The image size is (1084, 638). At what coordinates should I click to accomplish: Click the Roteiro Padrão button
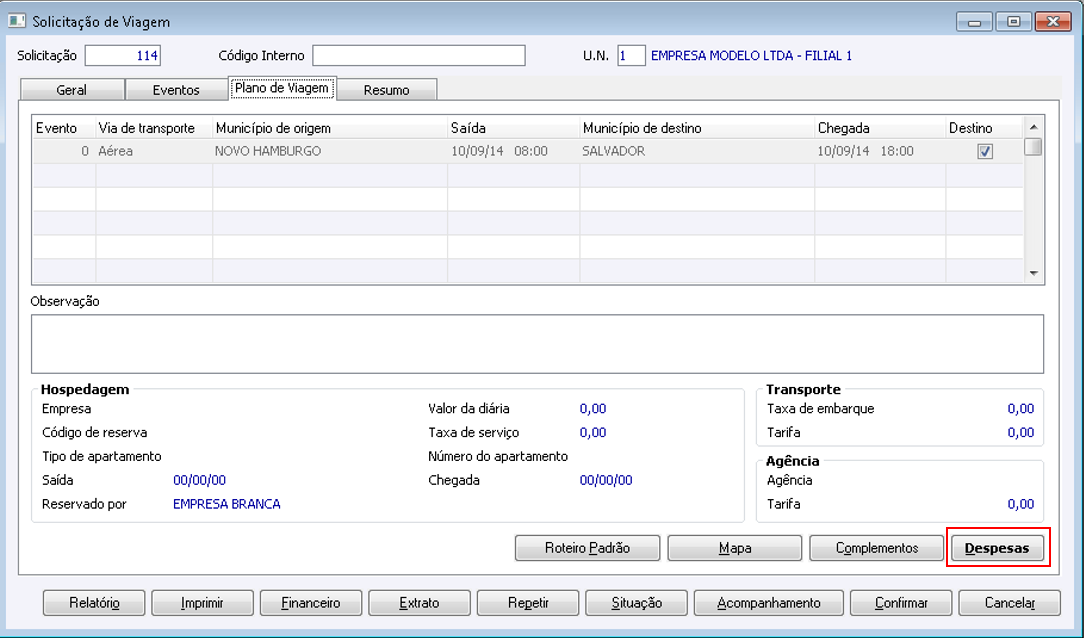(587, 548)
